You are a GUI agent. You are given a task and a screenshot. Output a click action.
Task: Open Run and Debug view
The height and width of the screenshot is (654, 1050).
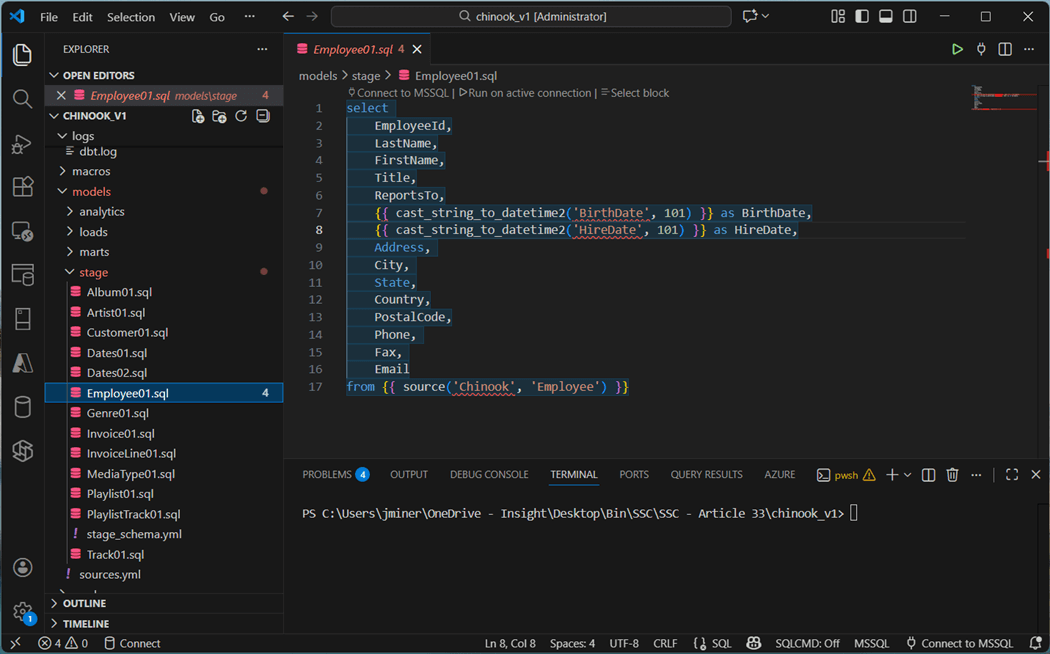22,144
